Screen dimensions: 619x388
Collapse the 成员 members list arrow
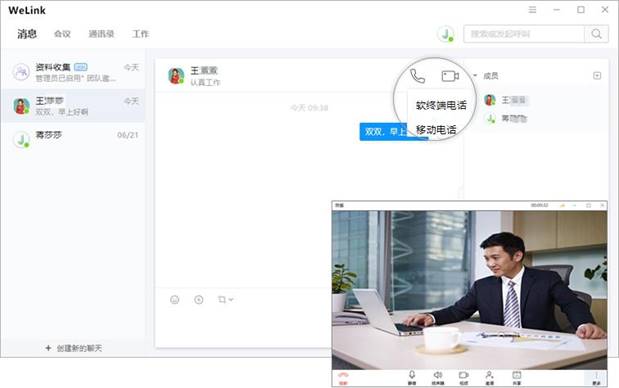pyautogui.click(x=475, y=75)
